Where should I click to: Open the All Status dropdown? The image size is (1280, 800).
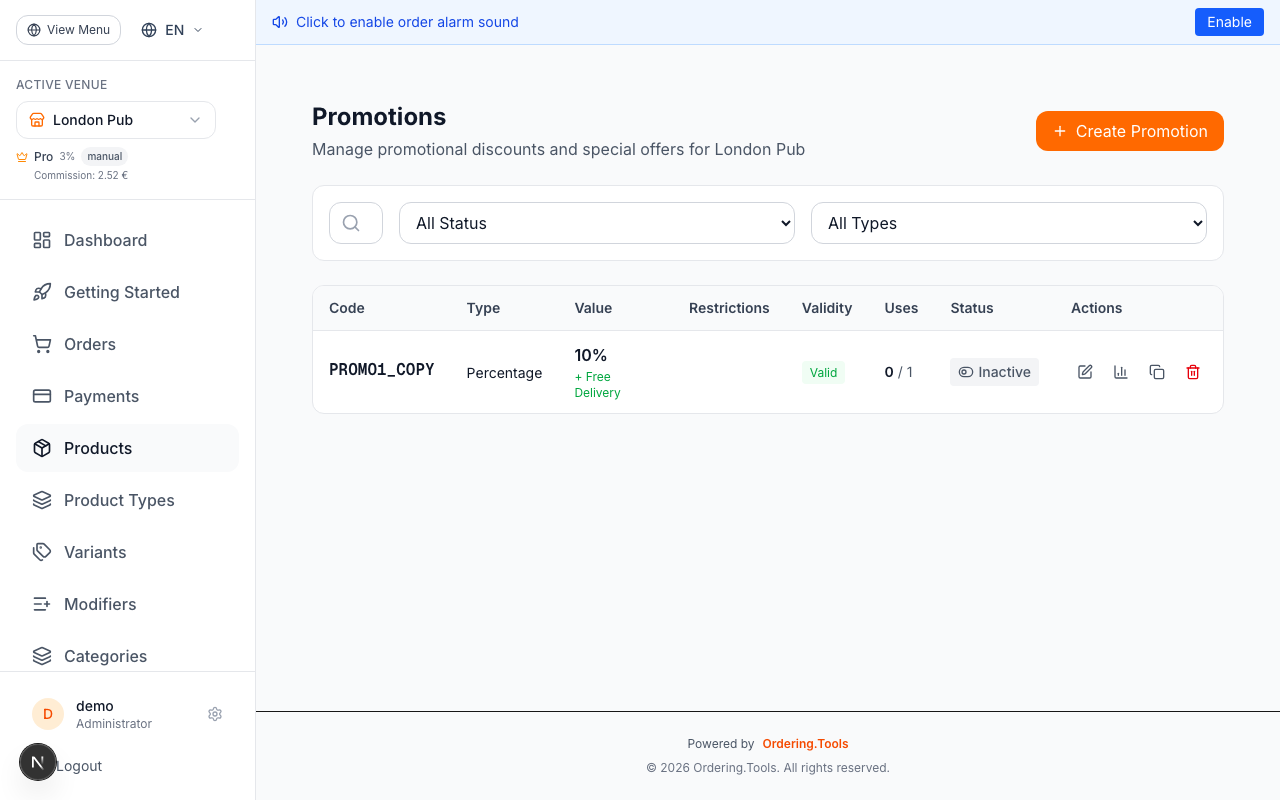click(596, 222)
